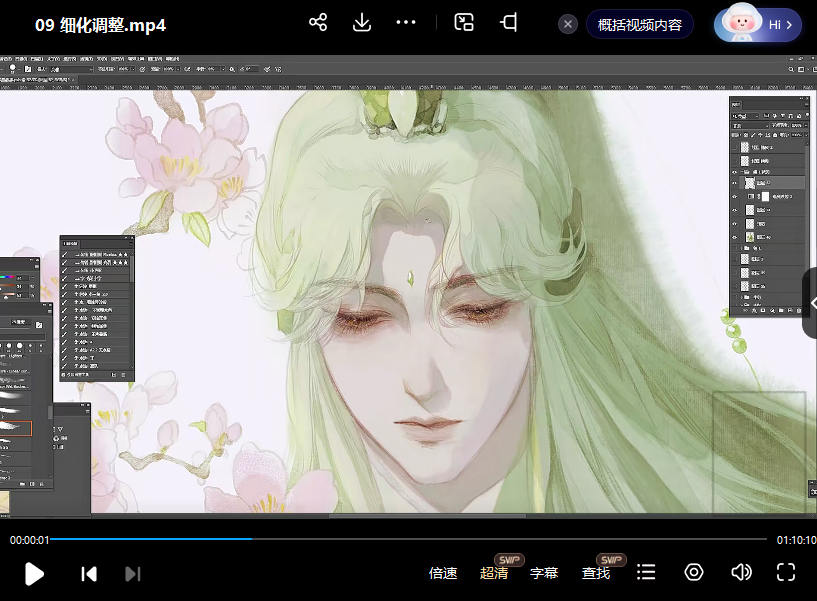Open the 超清 quality selector
The width and height of the screenshot is (817, 601).
494,573
